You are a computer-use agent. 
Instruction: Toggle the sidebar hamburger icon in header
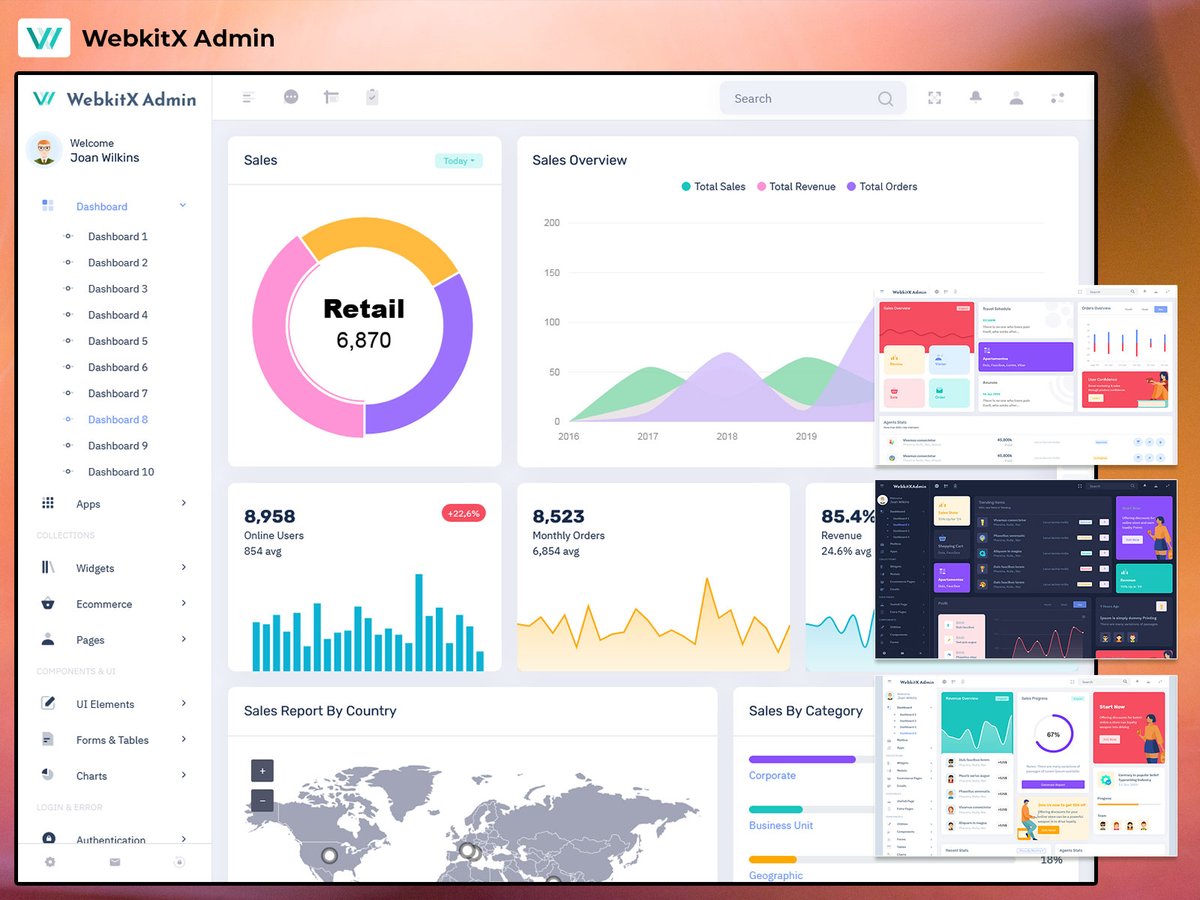coord(247,97)
